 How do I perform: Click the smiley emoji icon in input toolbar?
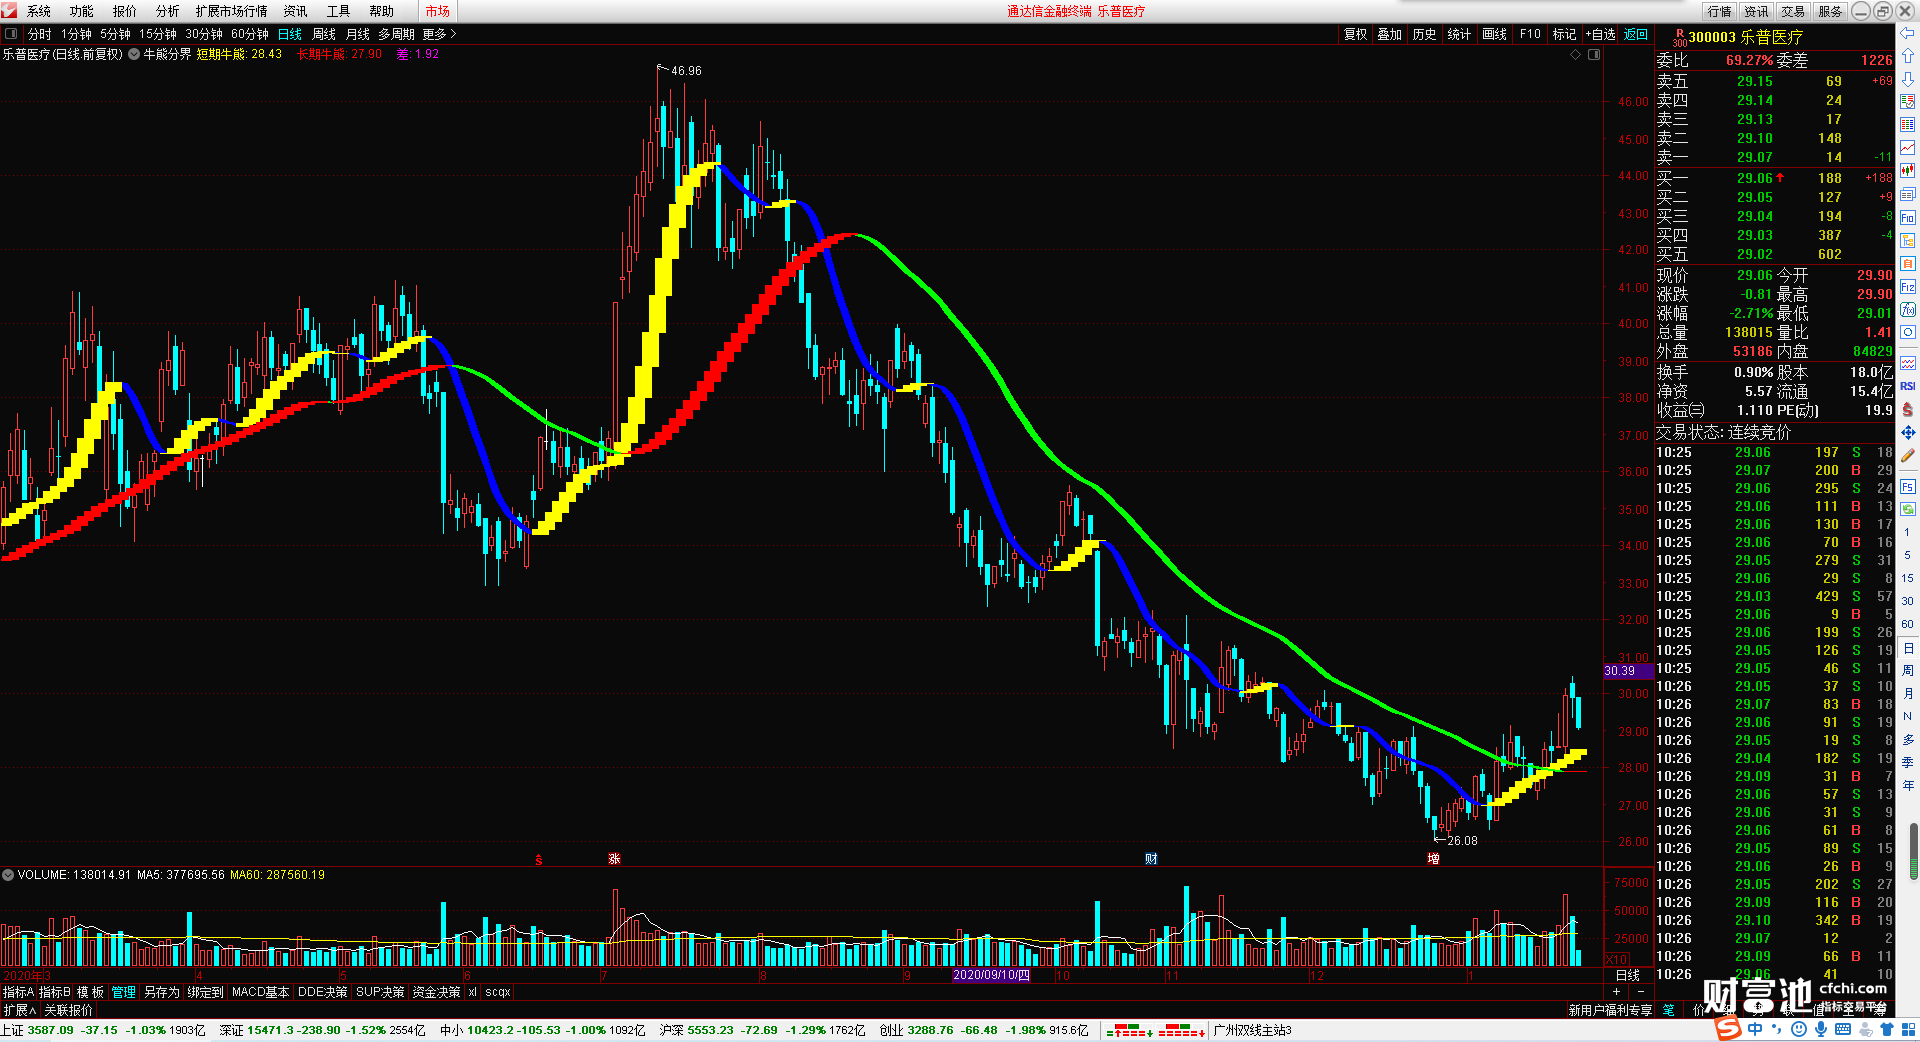click(1799, 1029)
